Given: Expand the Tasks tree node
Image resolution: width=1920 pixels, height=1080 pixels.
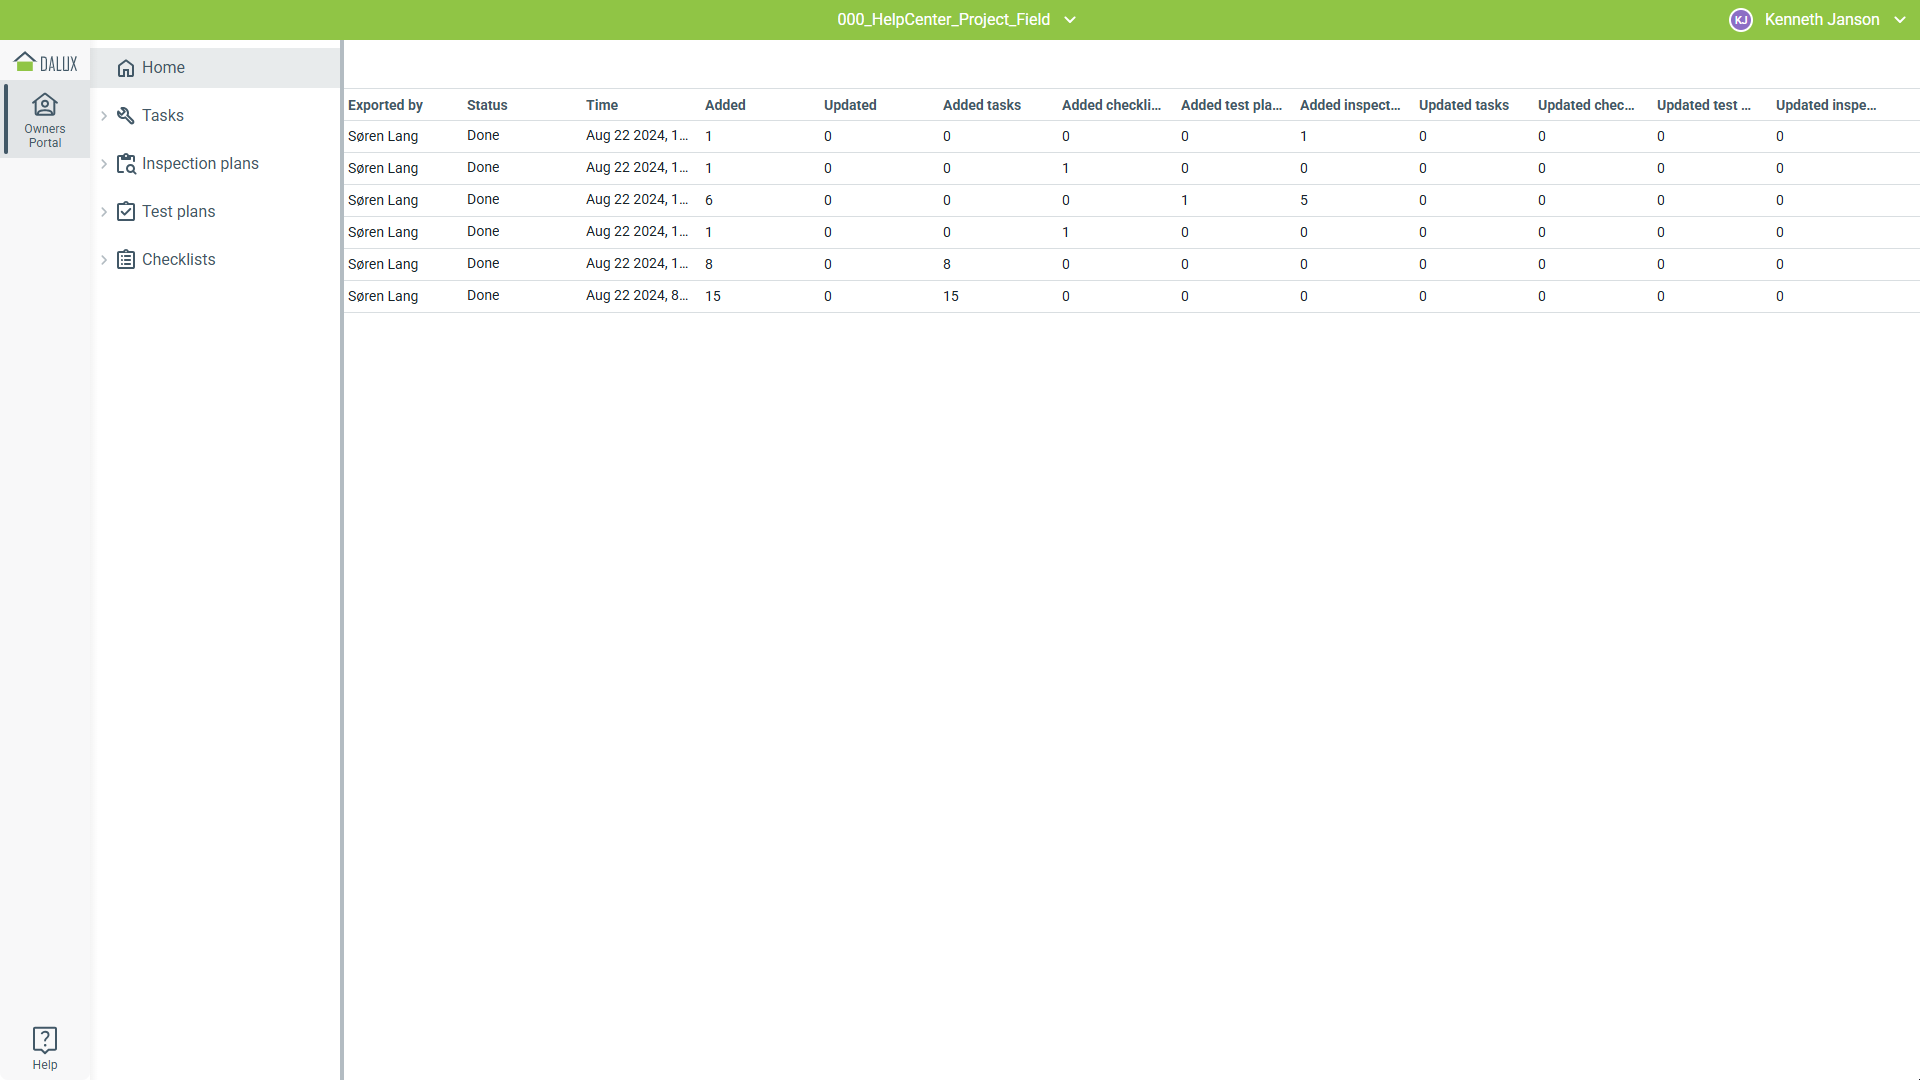Looking at the screenshot, I should coord(104,116).
